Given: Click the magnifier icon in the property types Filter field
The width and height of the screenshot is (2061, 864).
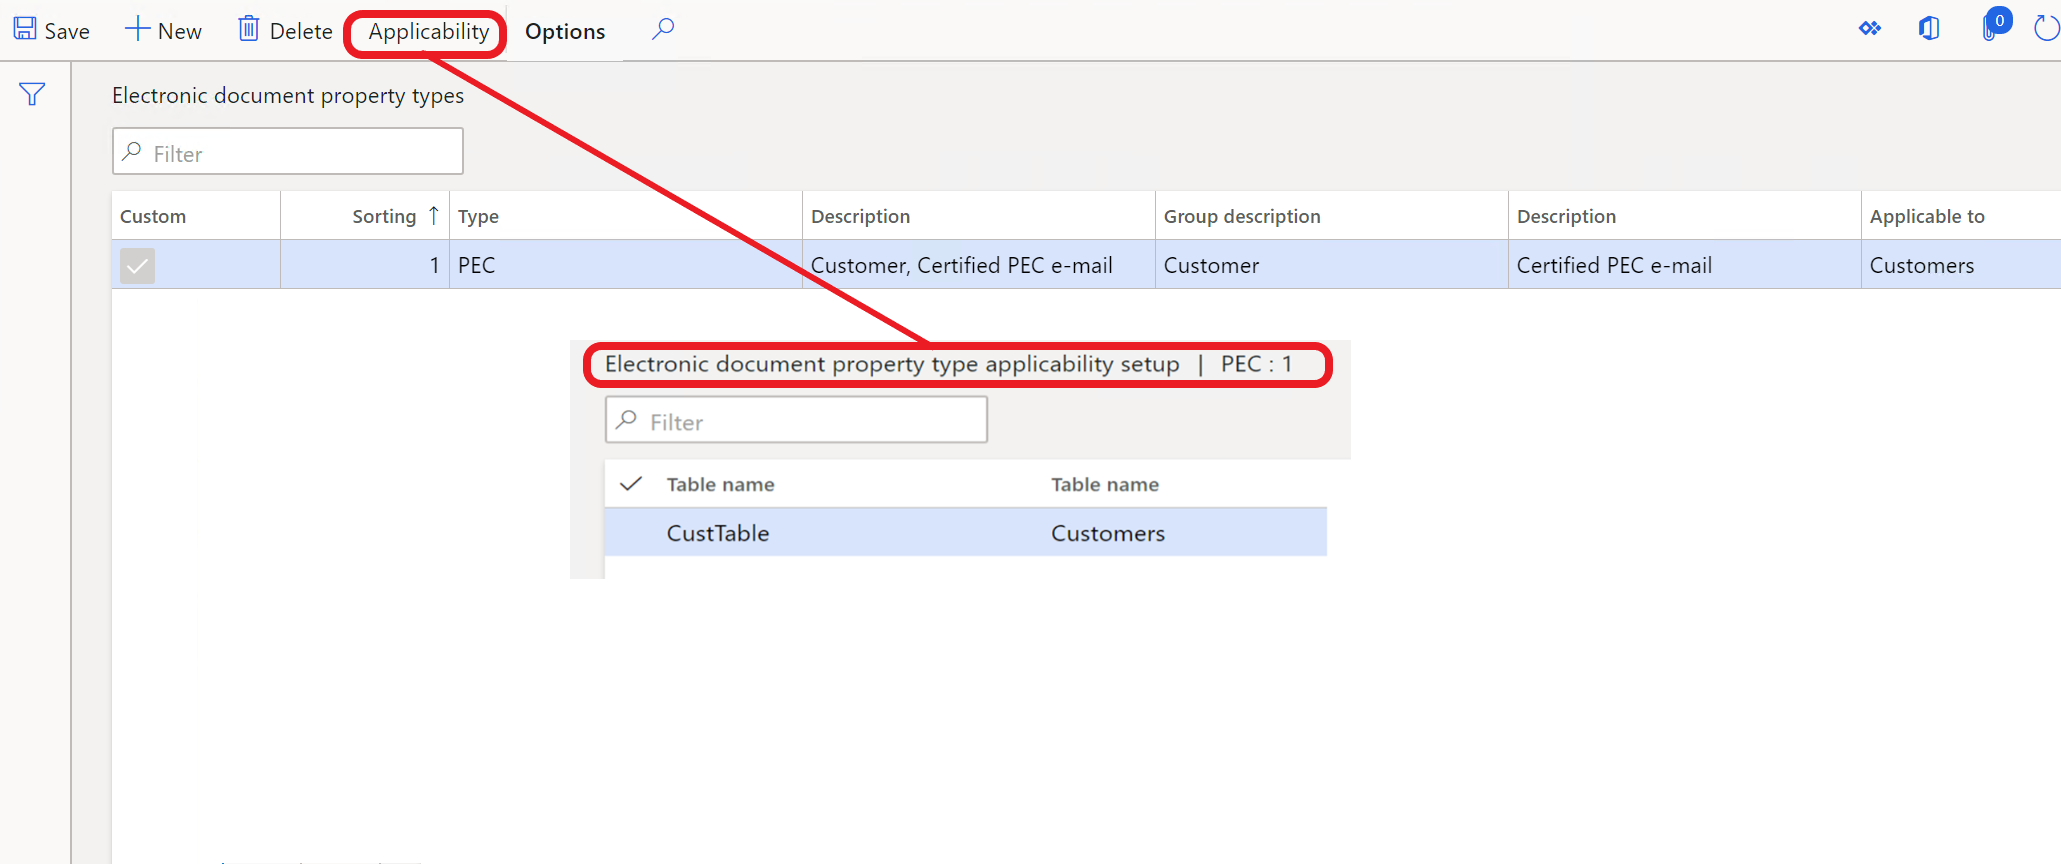Looking at the screenshot, I should pos(132,152).
